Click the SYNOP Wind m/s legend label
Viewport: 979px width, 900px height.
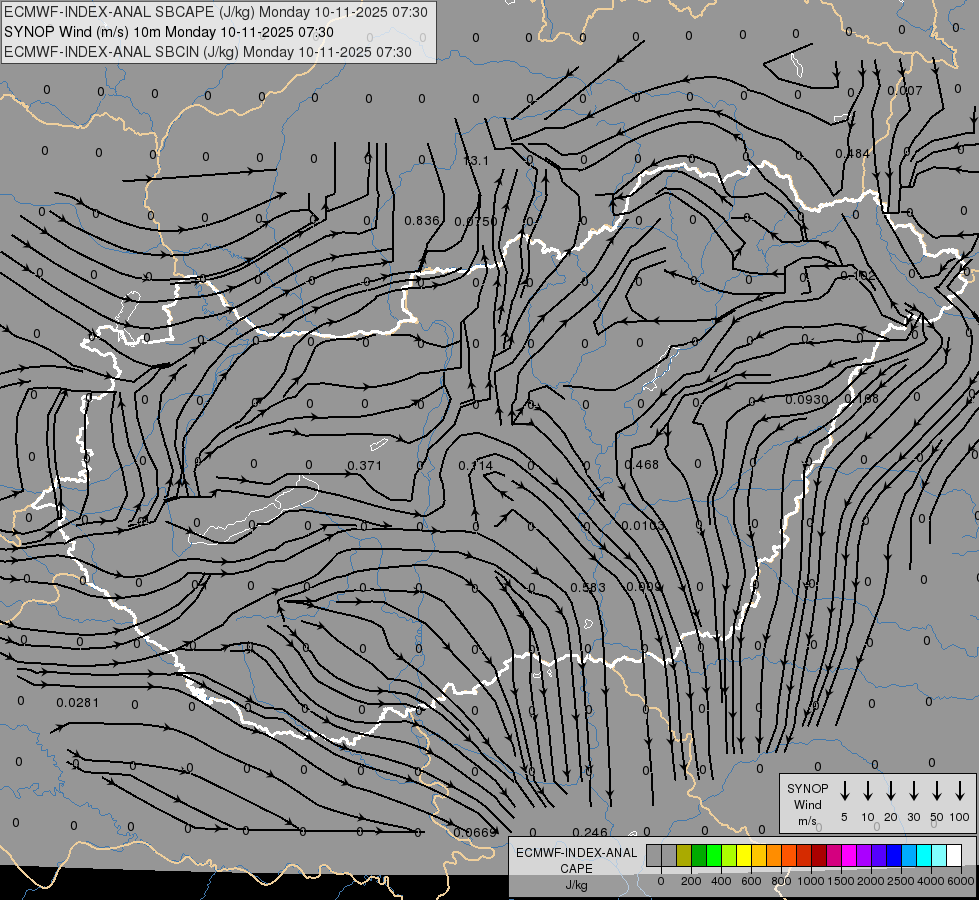807,805
